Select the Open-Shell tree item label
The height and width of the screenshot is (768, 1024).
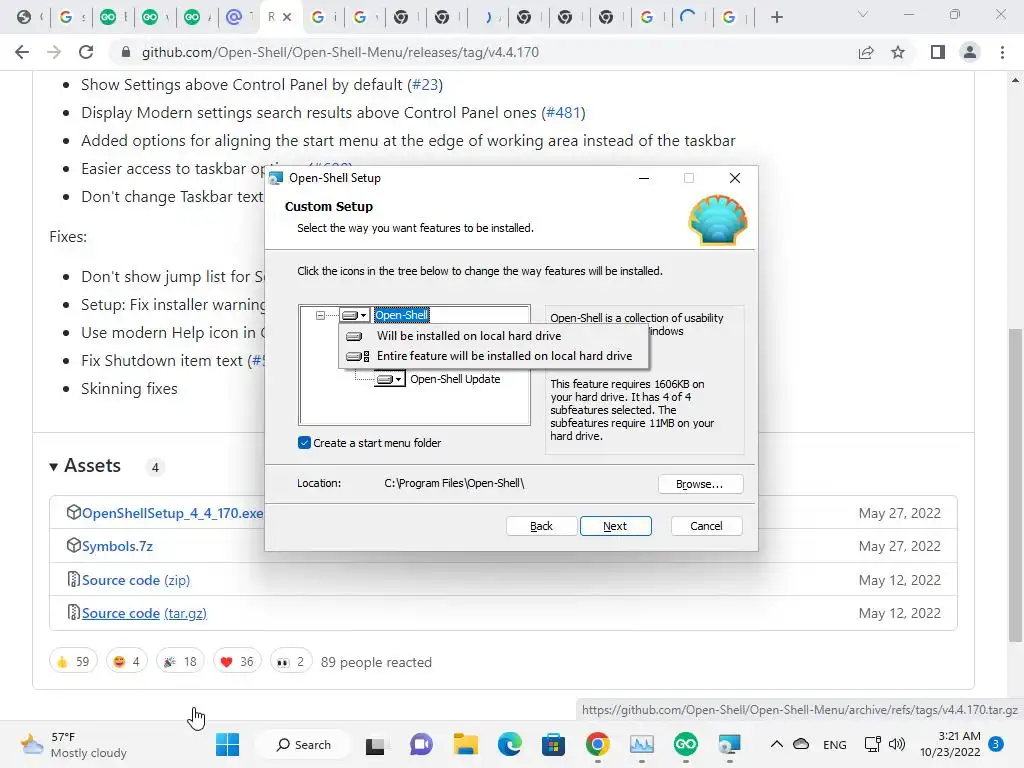[402, 315]
